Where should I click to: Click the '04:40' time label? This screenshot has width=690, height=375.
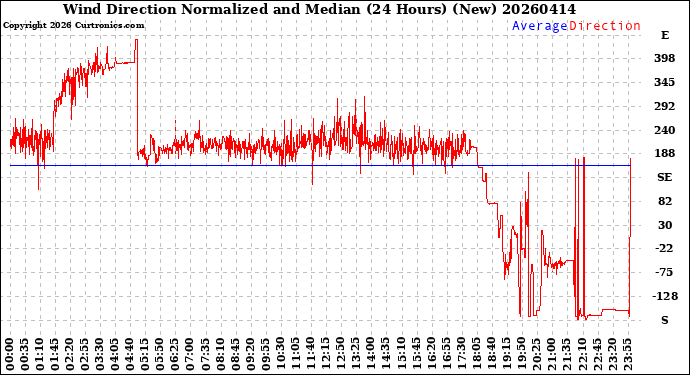[130, 355]
